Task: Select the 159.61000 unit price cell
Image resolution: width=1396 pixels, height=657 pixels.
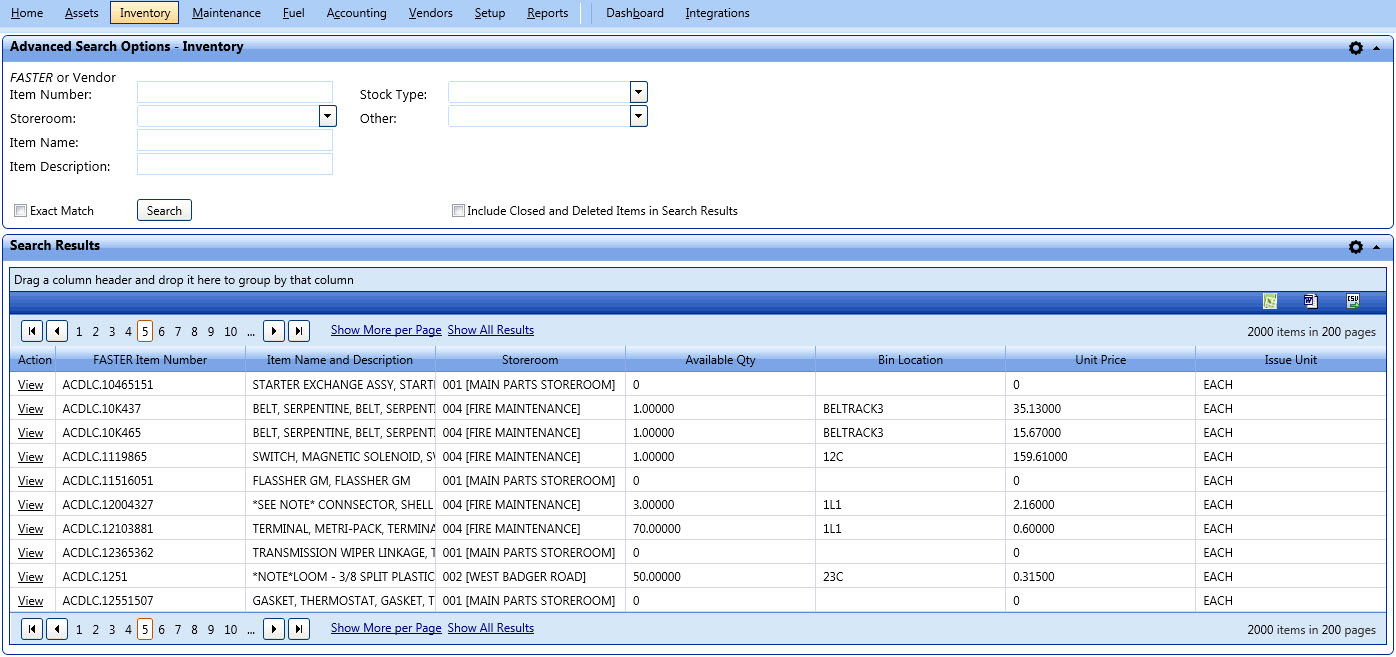Action: click(1100, 457)
